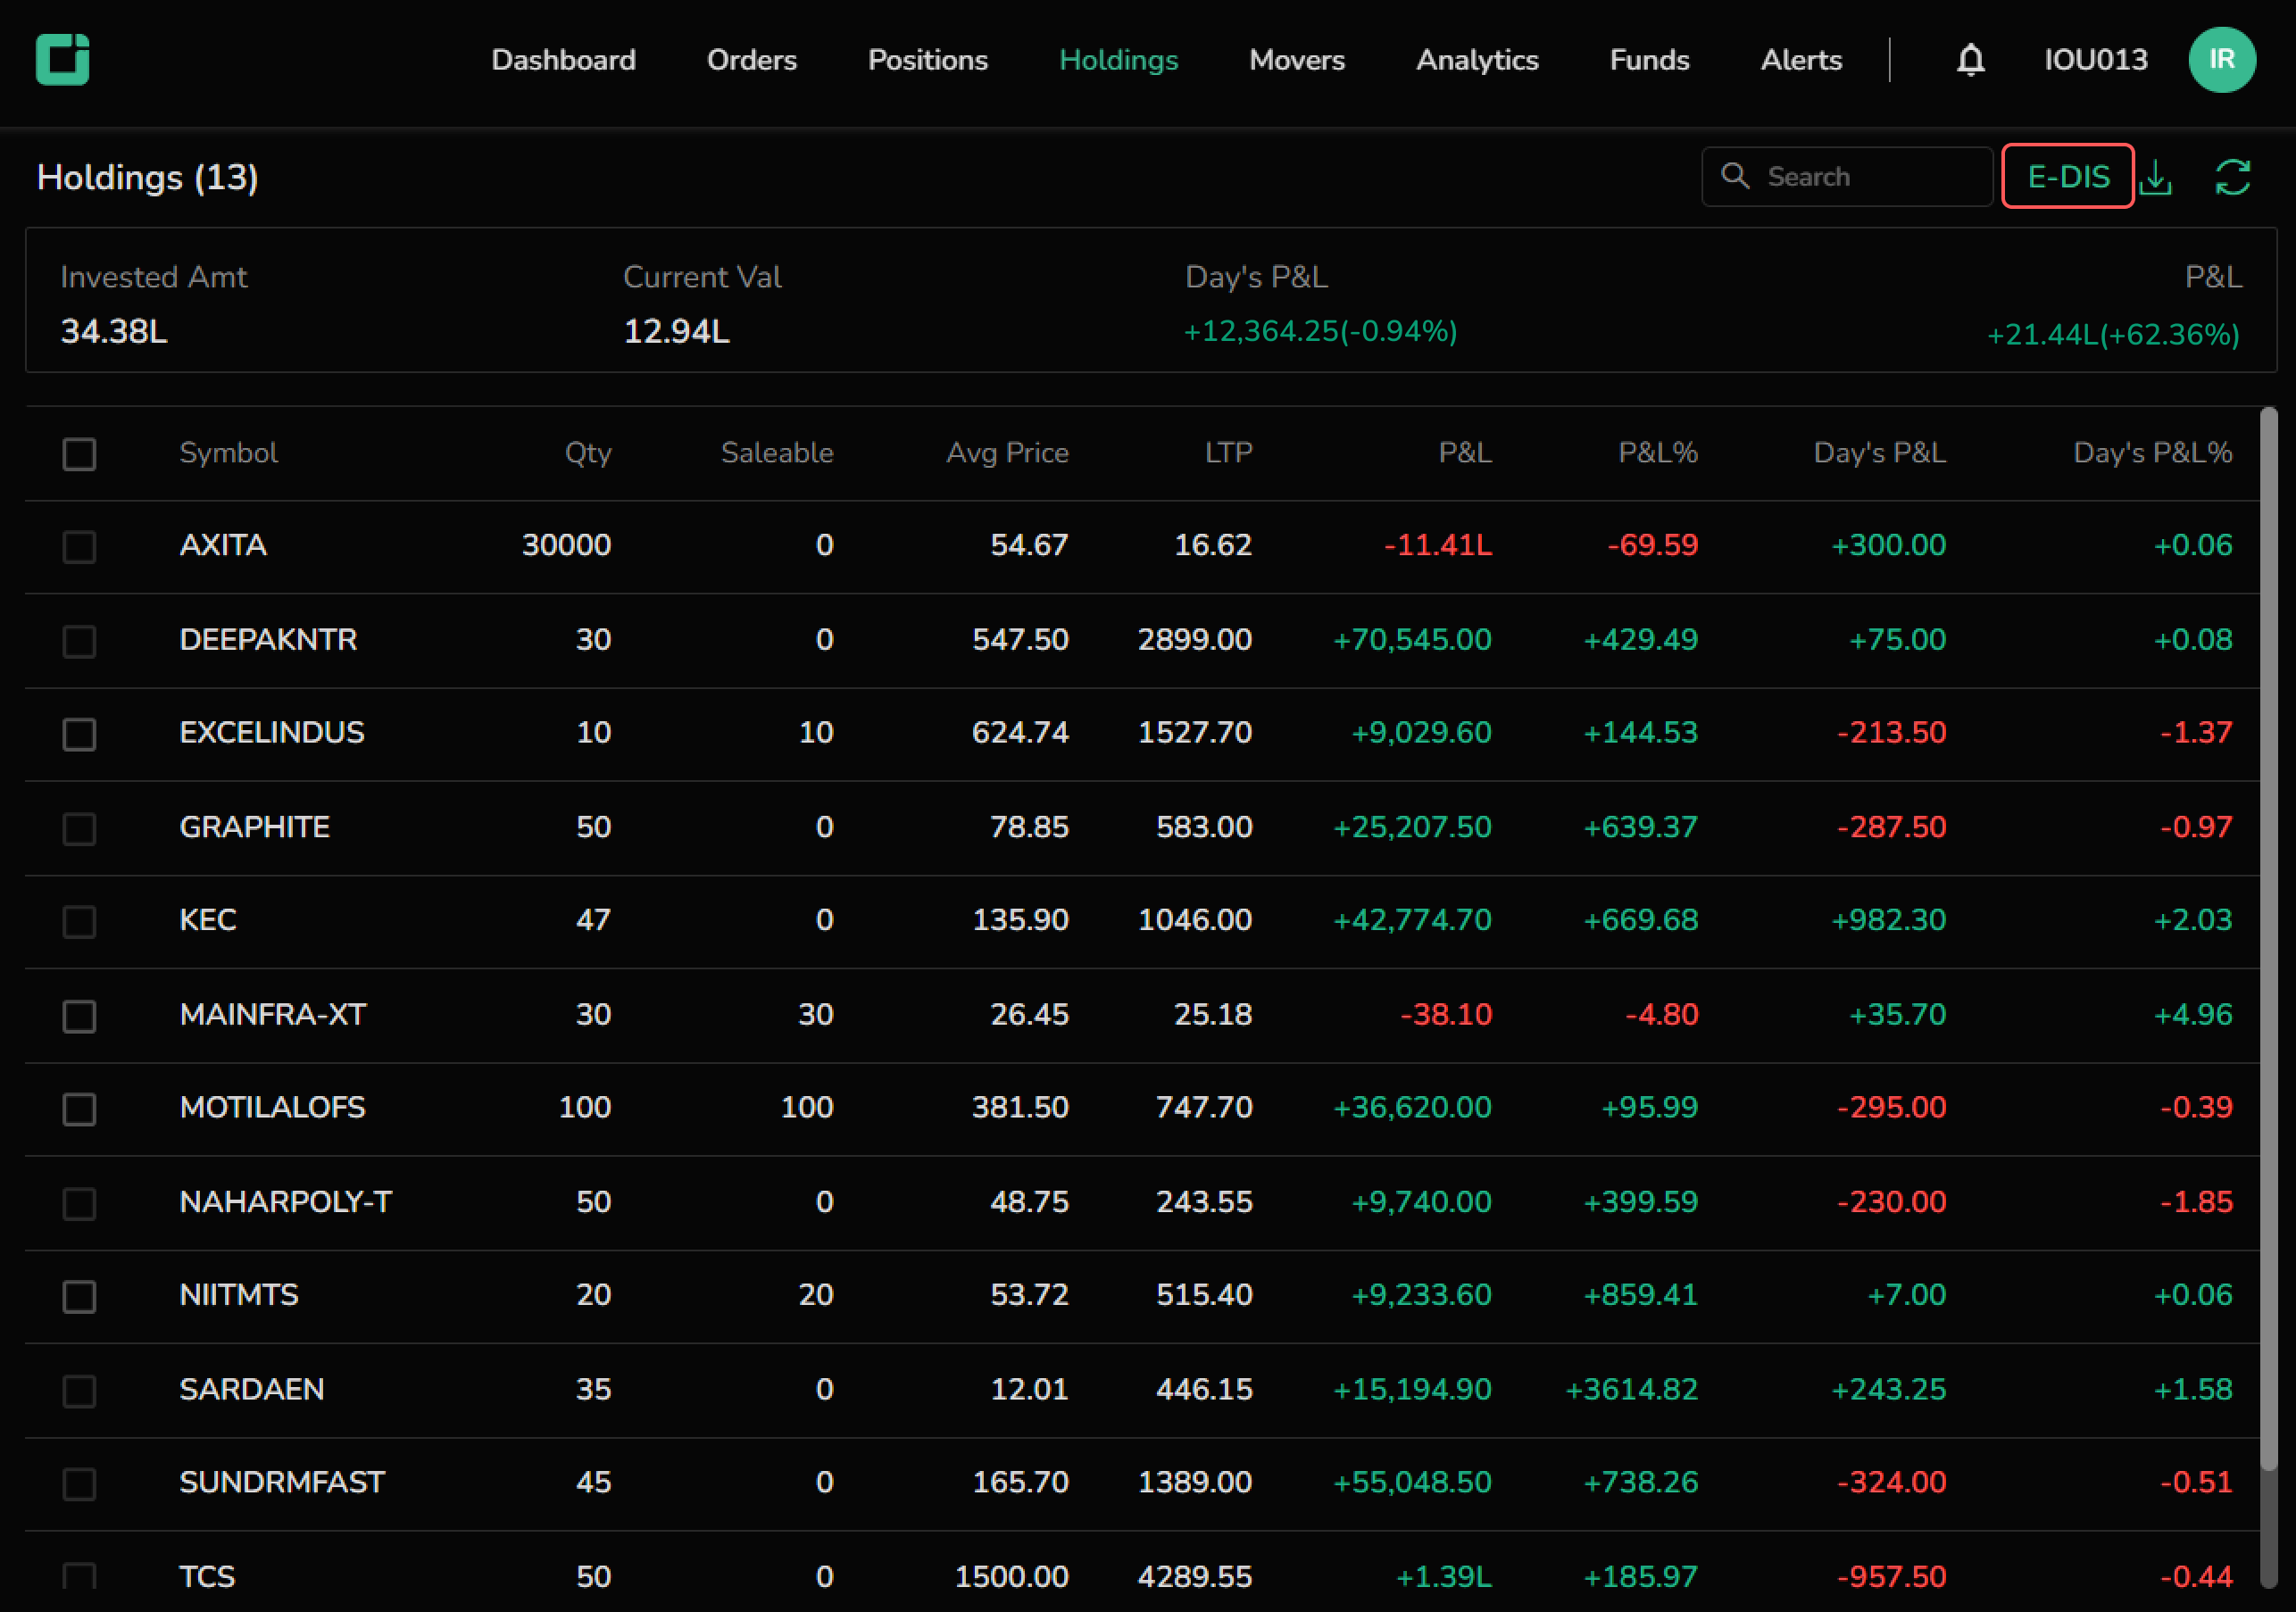This screenshot has height=1612, width=2296.
Task: Open the notifications bell icon
Action: click(1970, 60)
